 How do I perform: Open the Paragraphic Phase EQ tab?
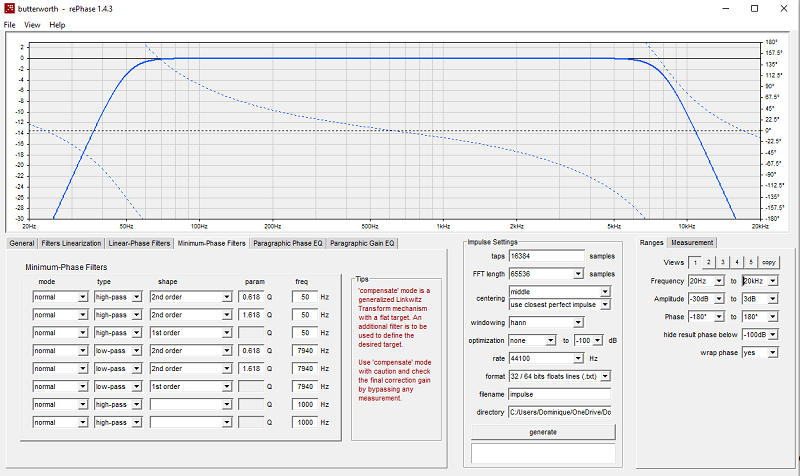click(x=288, y=243)
